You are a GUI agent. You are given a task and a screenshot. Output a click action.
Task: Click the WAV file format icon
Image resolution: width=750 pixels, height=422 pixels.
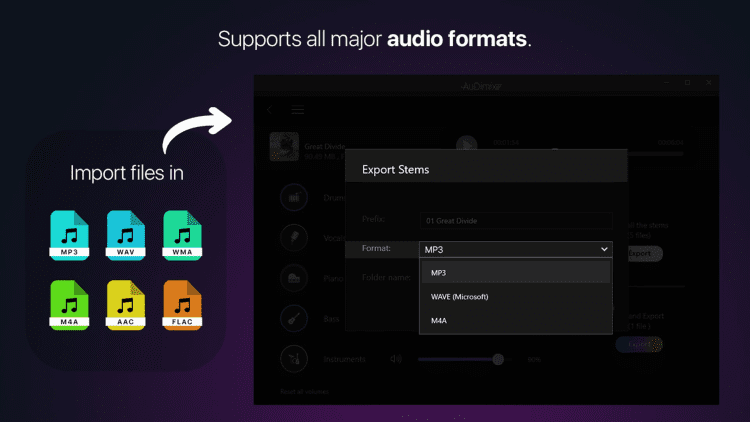126,235
